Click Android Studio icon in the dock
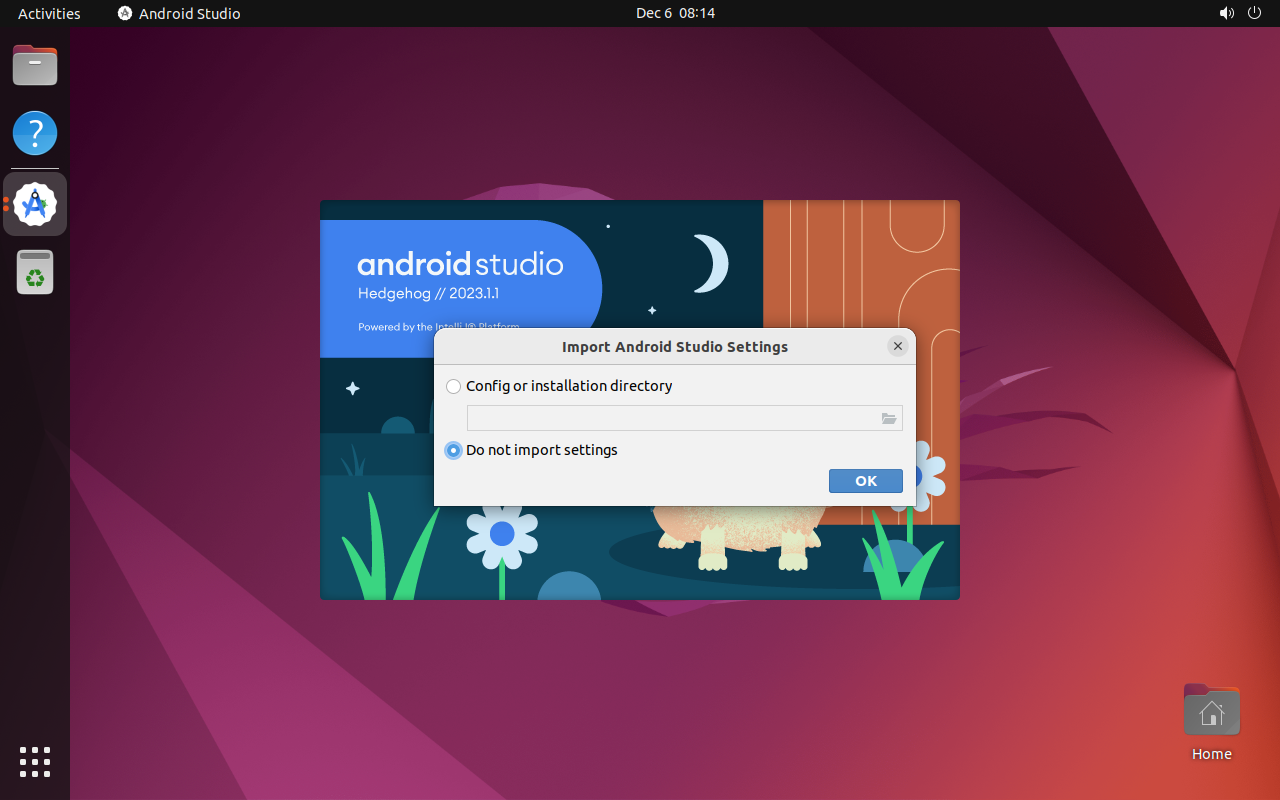1280x800 pixels. pyautogui.click(x=35, y=204)
